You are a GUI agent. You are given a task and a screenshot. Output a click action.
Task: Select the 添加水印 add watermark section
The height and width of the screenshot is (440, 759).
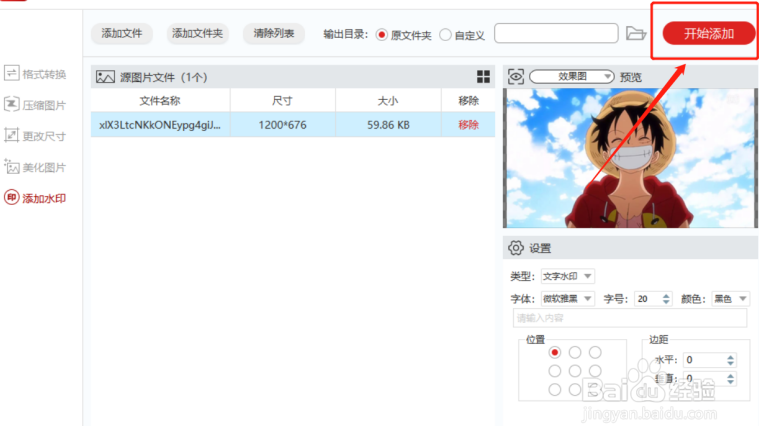click(35, 198)
